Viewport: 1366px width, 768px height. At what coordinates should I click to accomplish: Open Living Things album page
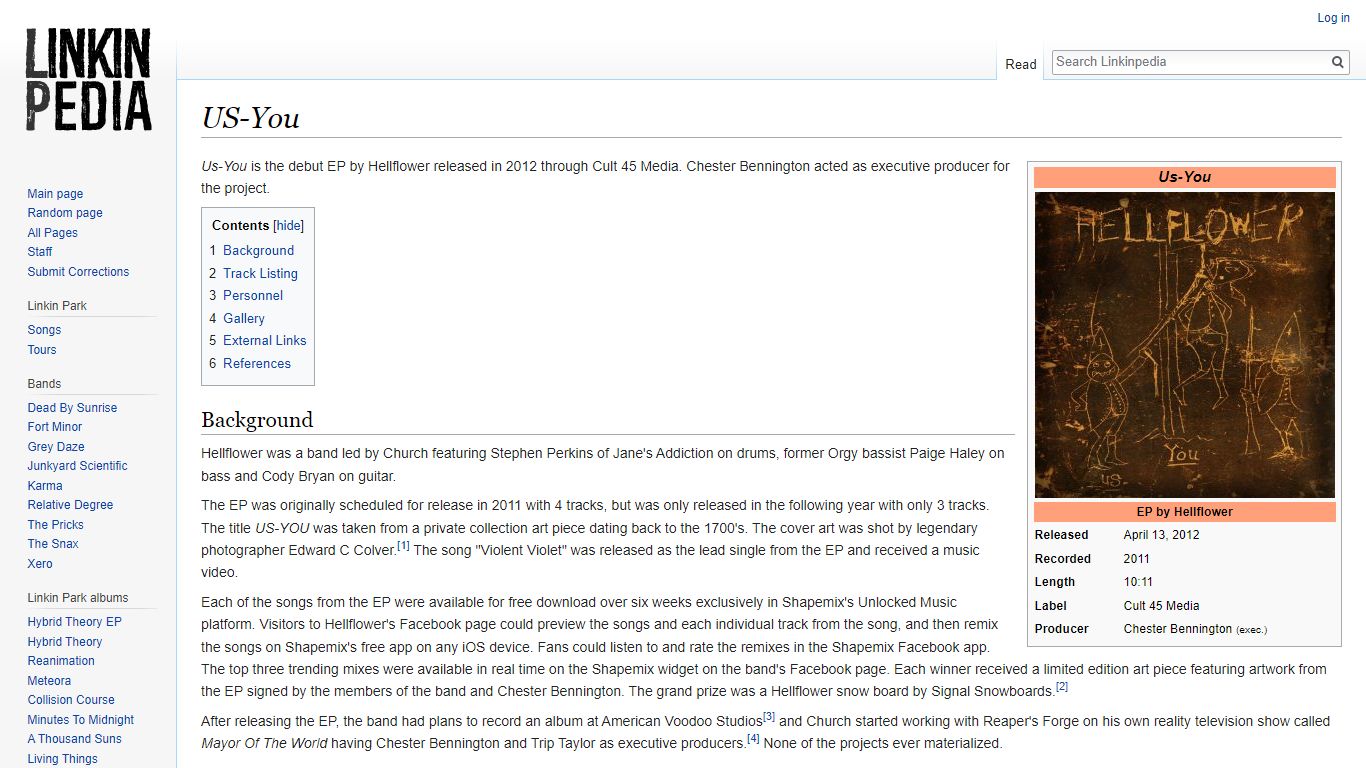[x=62, y=759]
